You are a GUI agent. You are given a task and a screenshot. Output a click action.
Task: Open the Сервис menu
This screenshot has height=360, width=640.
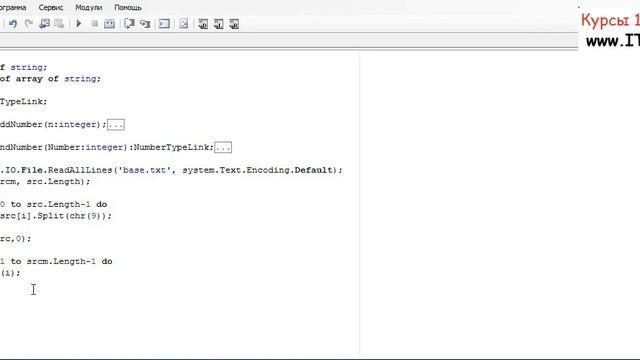pyautogui.click(x=51, y=7)
